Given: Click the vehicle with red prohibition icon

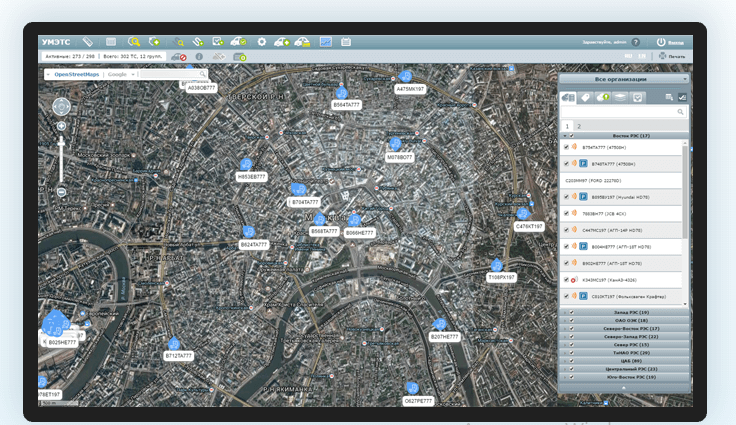Looking at the screenshot, I should [x=179, y=56].
